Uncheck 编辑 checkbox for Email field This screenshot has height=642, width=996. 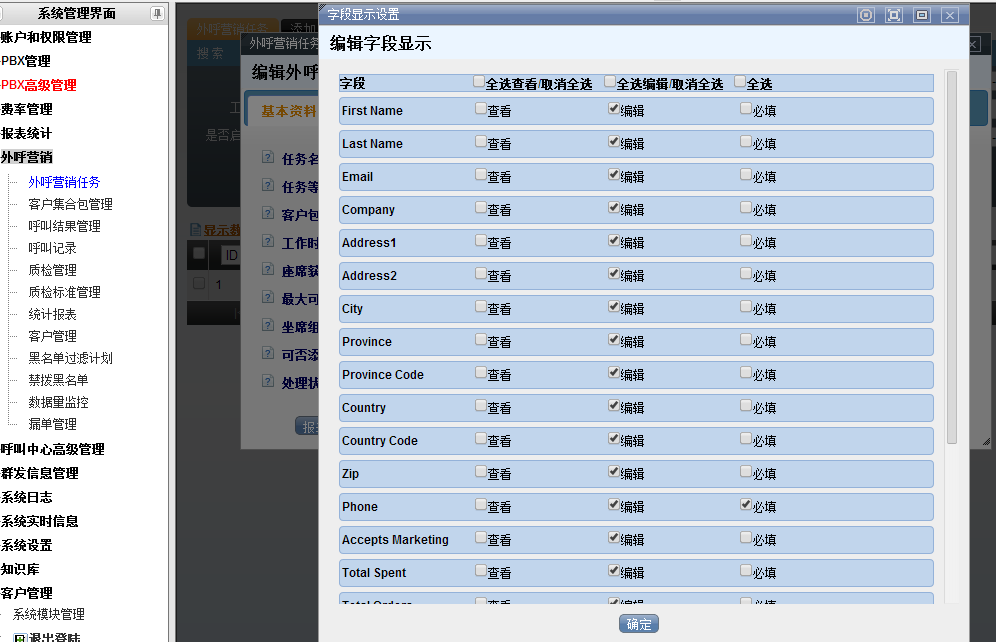tap(614, 175)
